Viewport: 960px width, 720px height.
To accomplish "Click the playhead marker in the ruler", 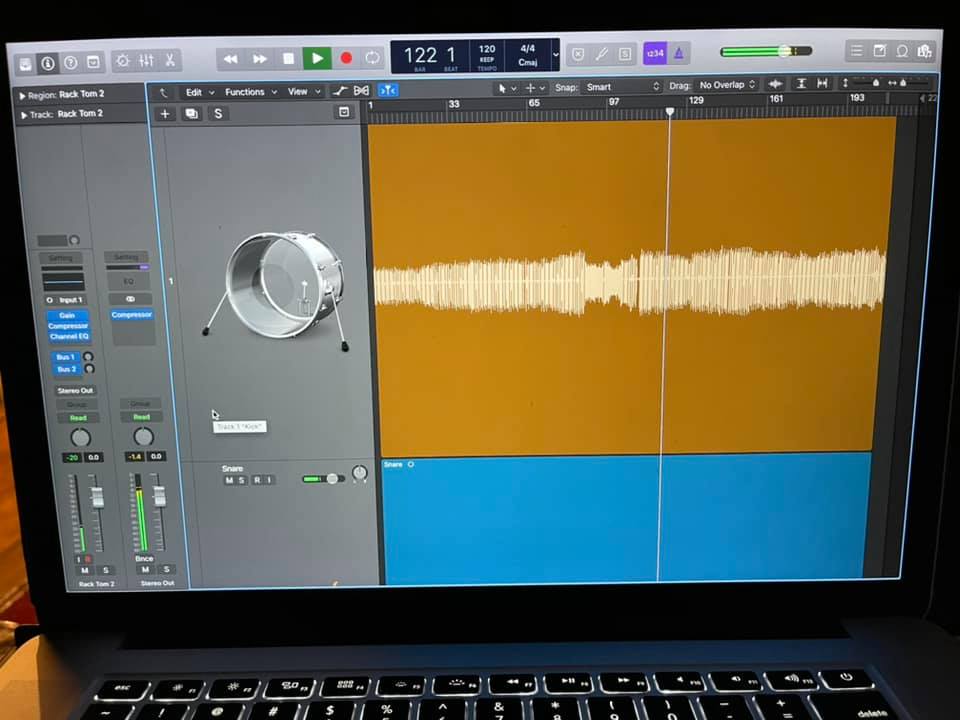I will [670, 111].
